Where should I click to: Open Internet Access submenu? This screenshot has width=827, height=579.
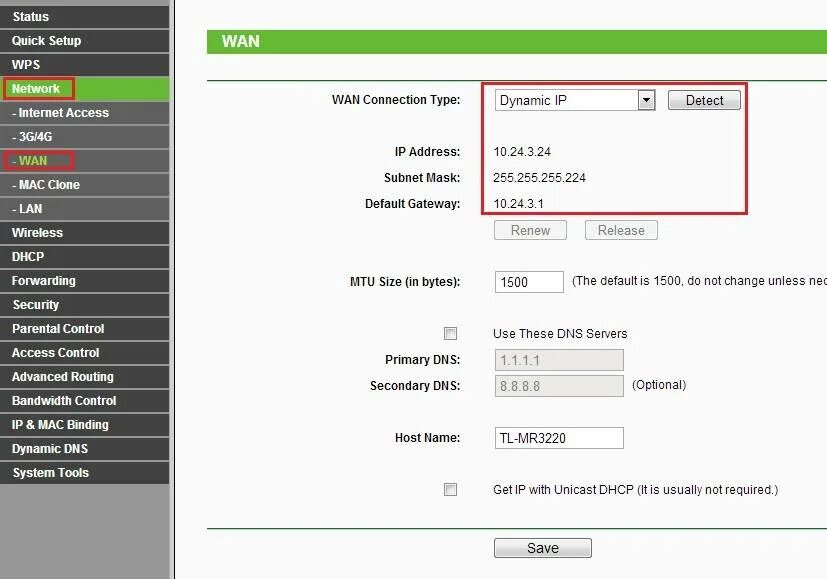(84, 112)
